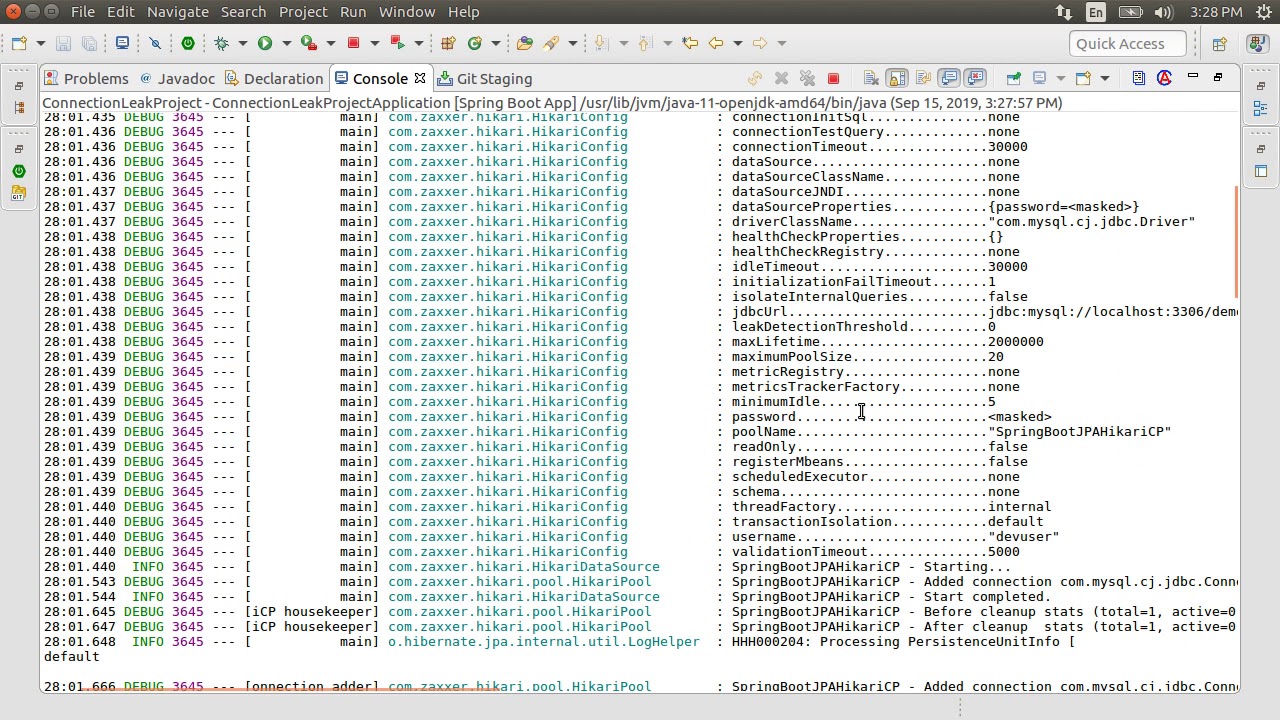Click the New file wizard icon
The image size is (1280, 720).
point(19,43)
